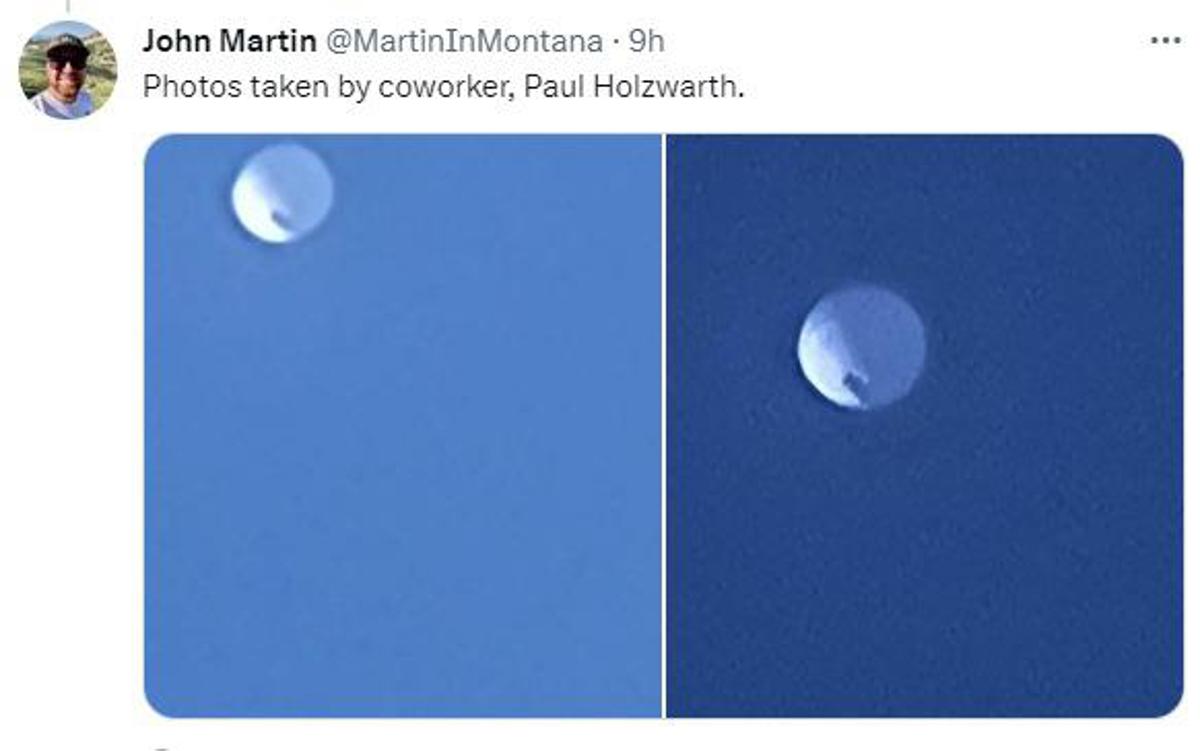Click the tweet text about photos by coworker
Viewport: 1200px width, 751px height.
point(444,87)
